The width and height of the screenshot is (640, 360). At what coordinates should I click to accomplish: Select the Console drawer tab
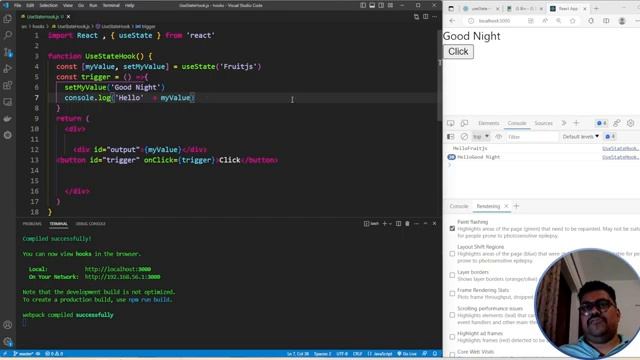[x=459, y=206]
